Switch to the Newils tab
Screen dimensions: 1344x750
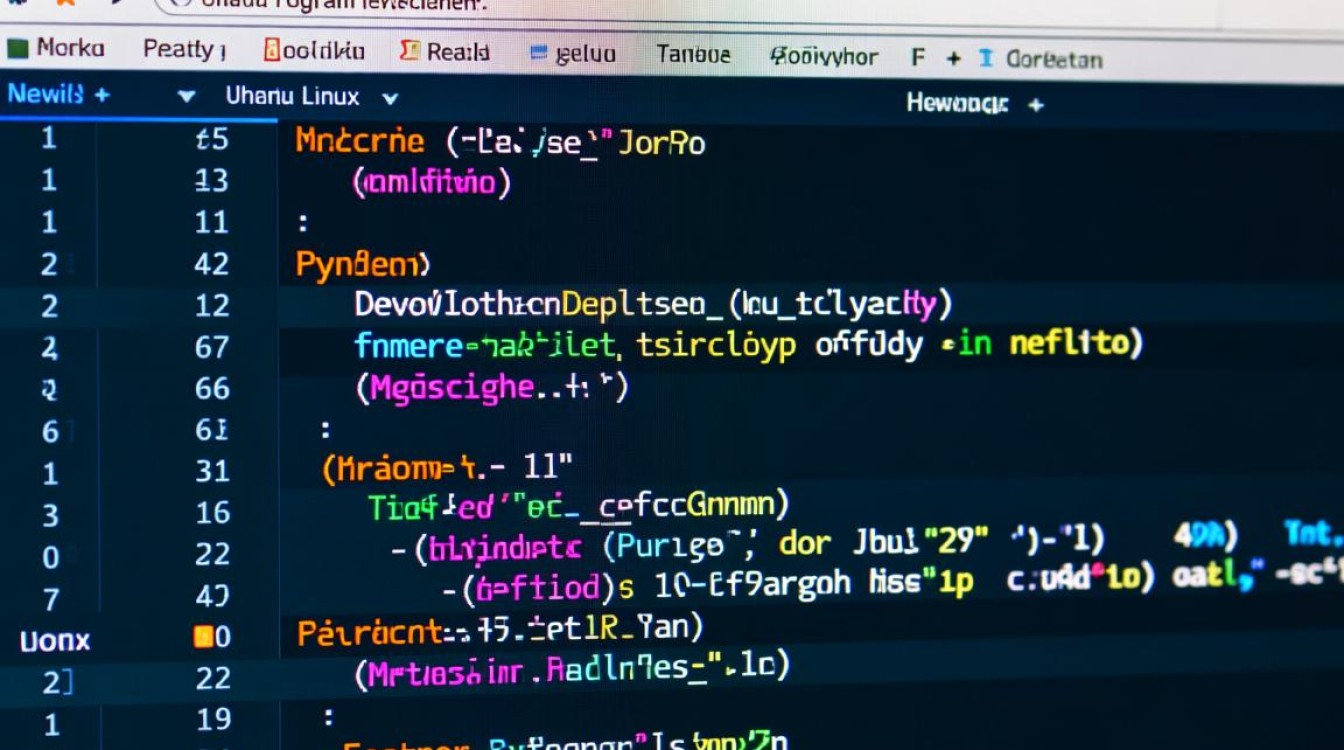45,95
